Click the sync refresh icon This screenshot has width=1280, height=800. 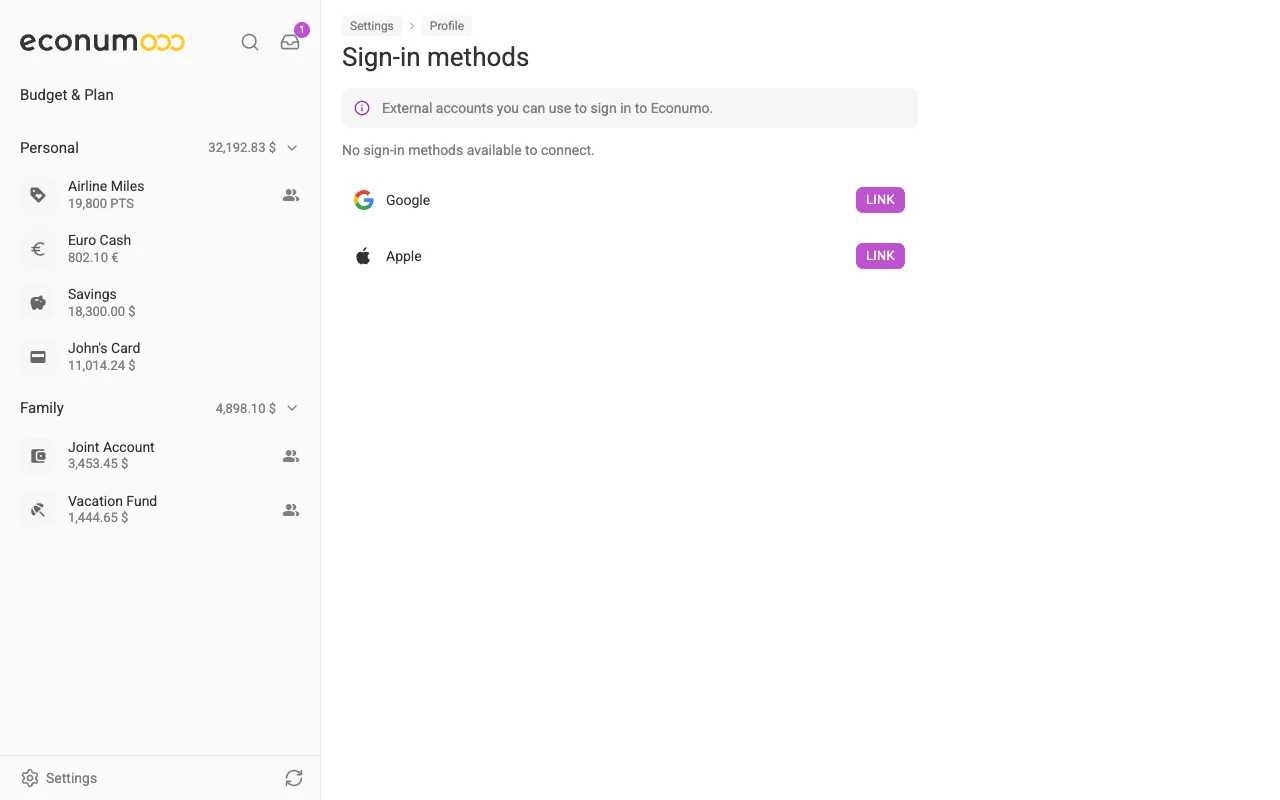(x=294, y=778)
